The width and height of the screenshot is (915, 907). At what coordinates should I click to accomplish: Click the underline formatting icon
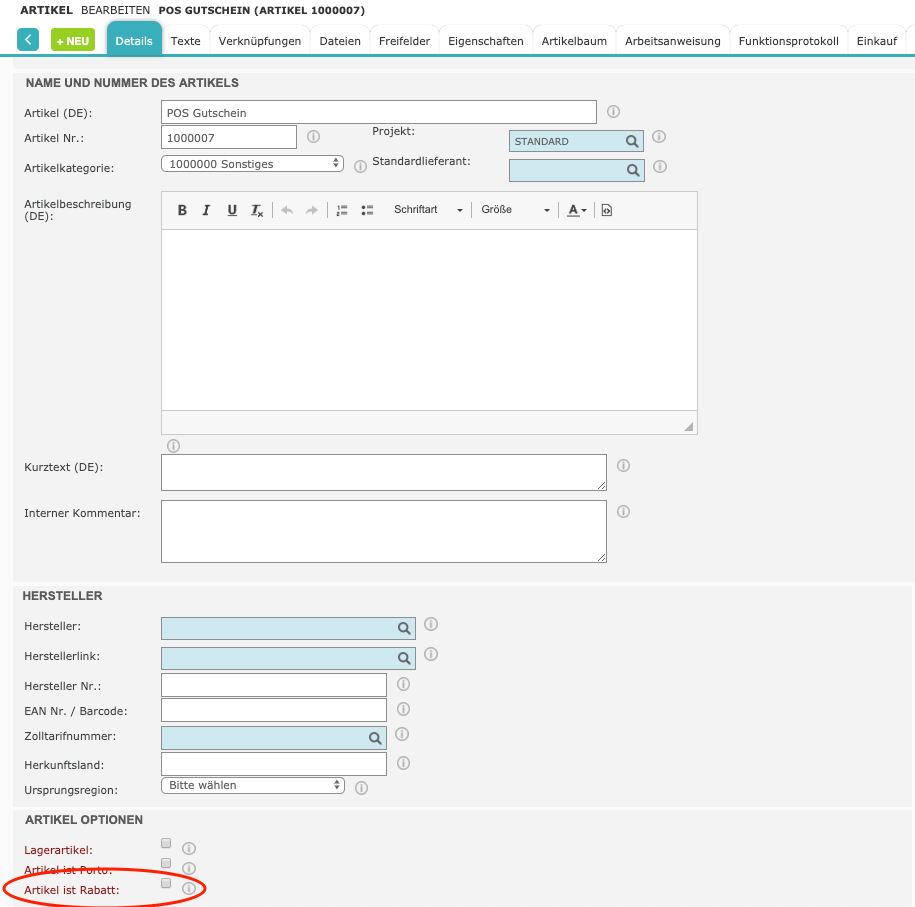[x=232, y=210]
